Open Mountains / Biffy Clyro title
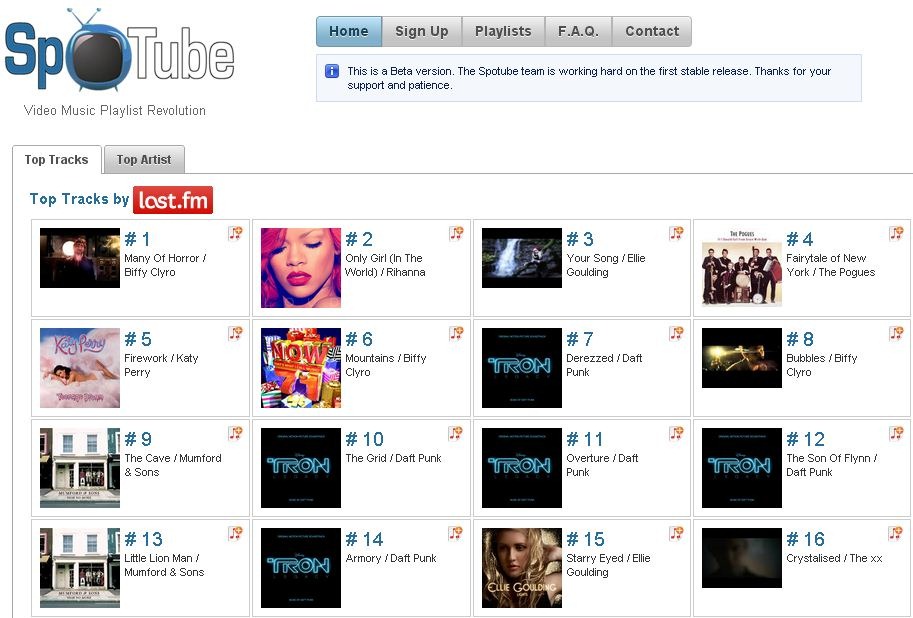The image size is (913, 618). click(x=385, y=365)
